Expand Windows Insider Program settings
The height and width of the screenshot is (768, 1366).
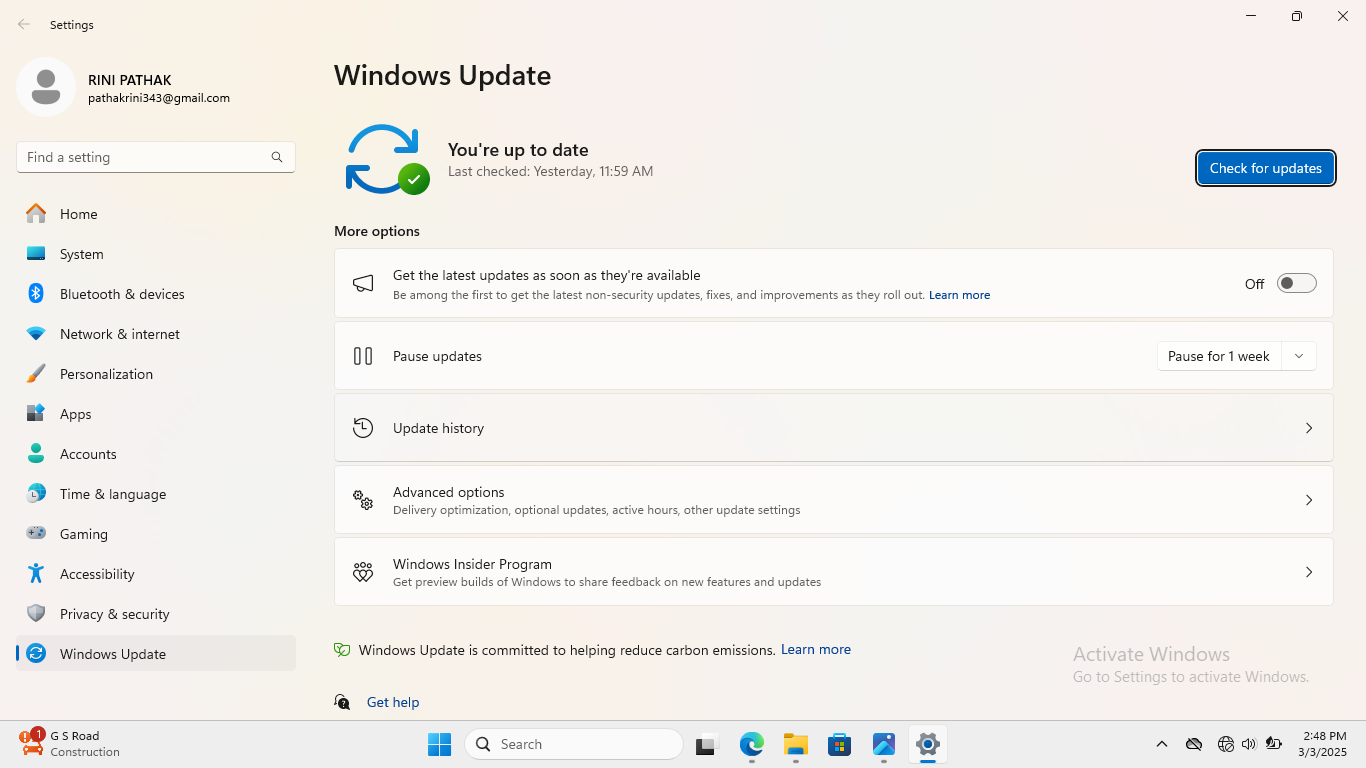coord(1308,572)
